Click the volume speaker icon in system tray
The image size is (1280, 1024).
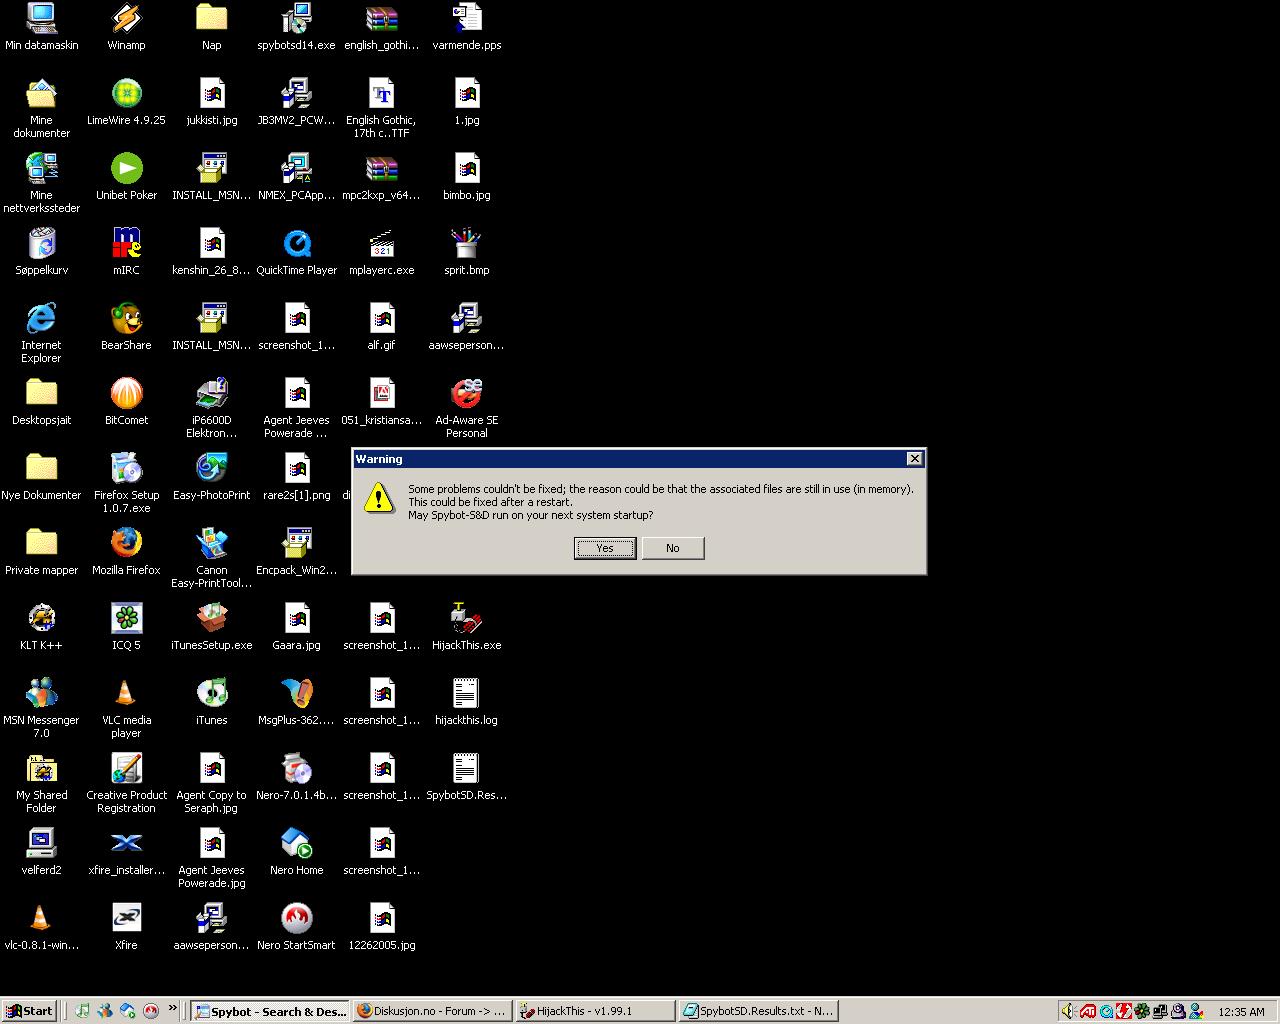point(1068,1011)
